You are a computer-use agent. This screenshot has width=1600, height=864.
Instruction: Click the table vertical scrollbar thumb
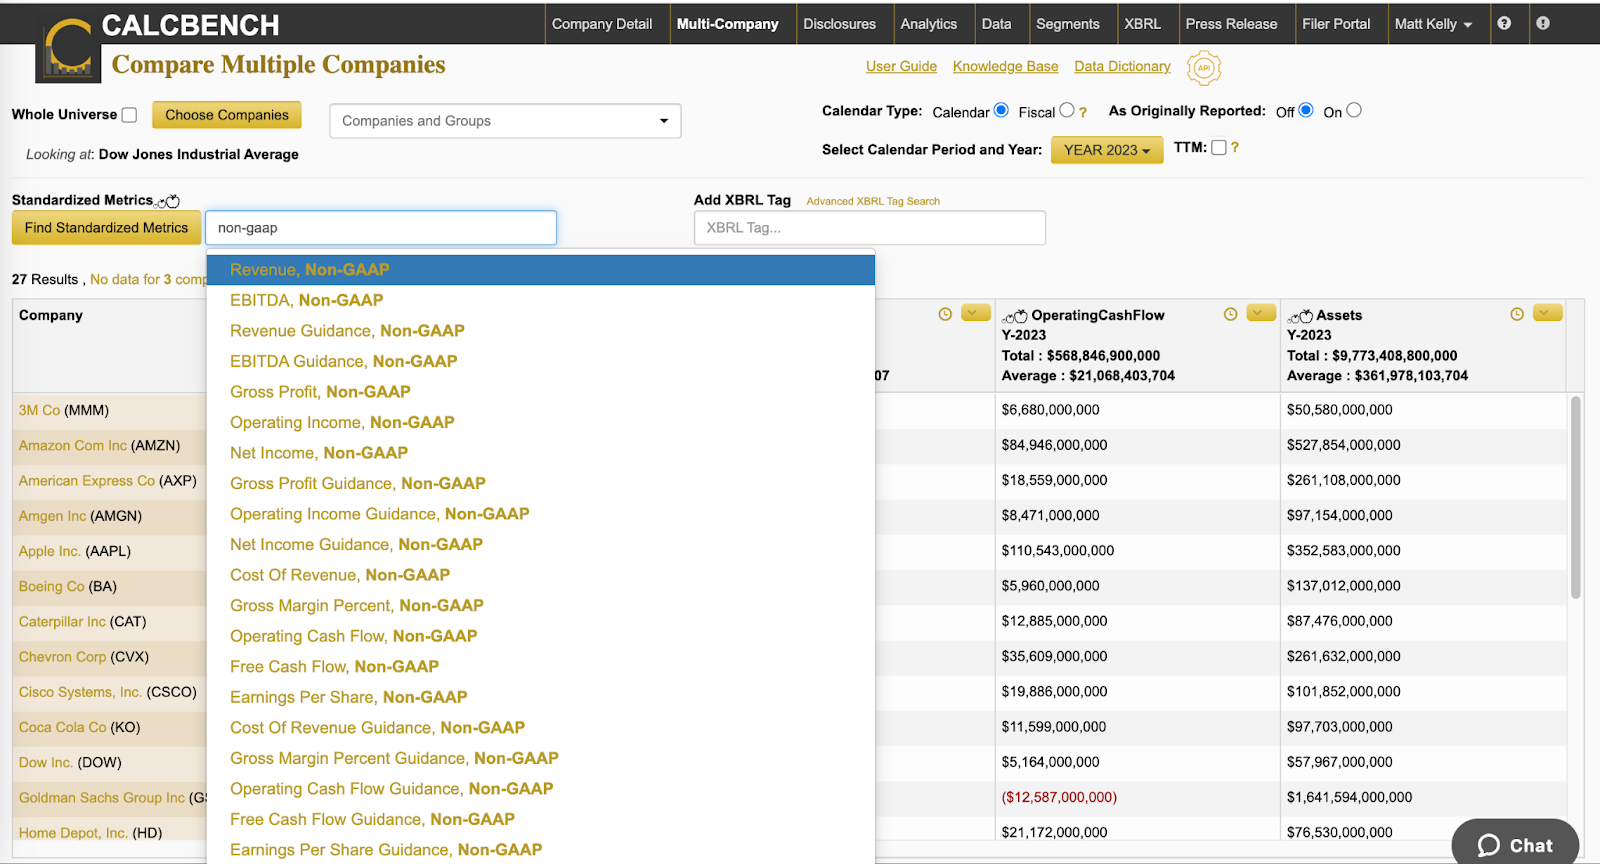(1576, 497)
